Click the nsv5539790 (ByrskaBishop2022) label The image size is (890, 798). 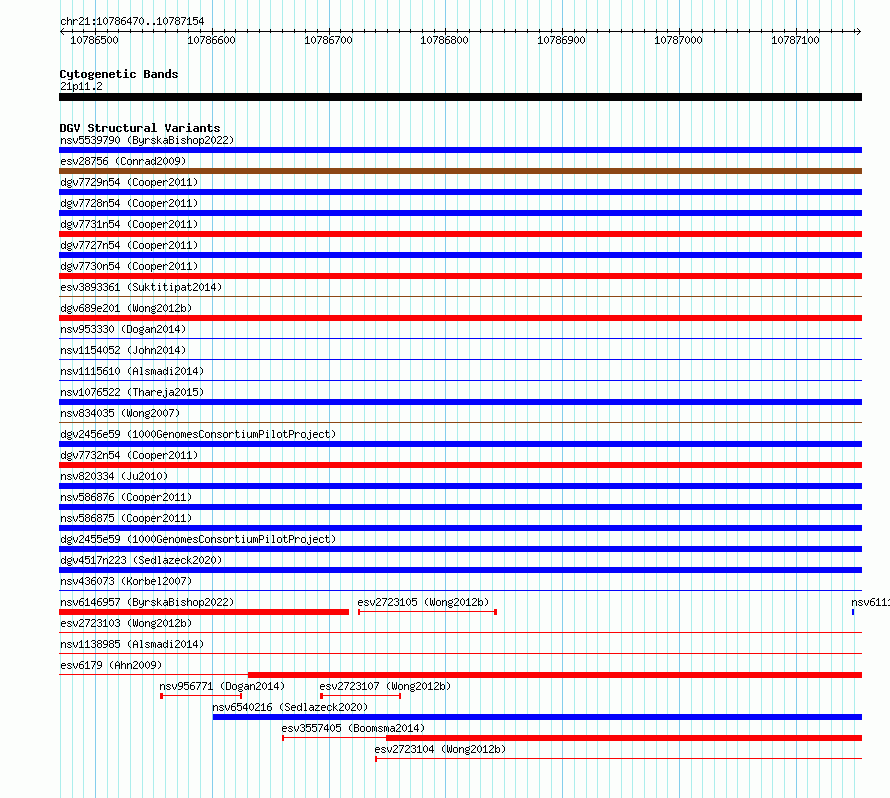coord(147,140)
